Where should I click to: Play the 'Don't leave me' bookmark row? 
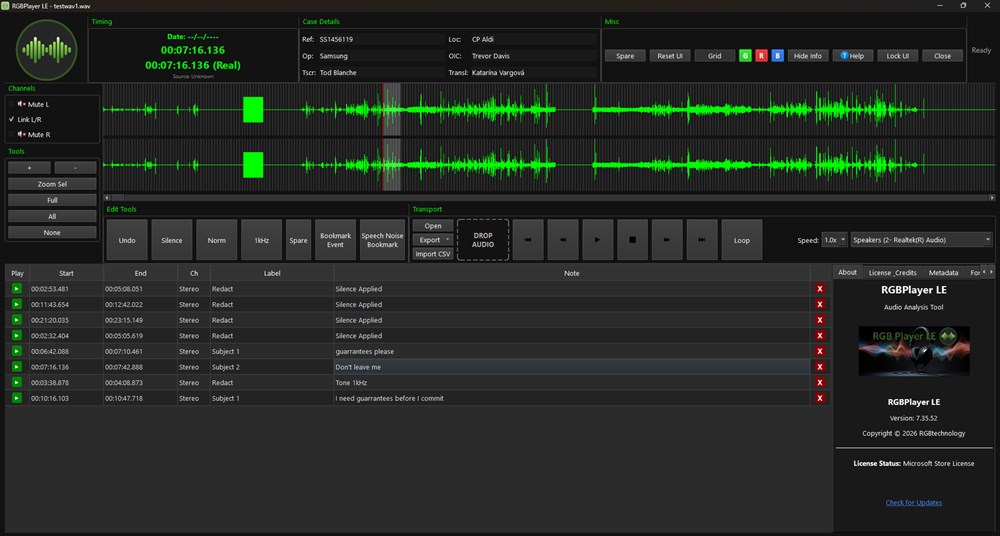[x=17, y=367]
